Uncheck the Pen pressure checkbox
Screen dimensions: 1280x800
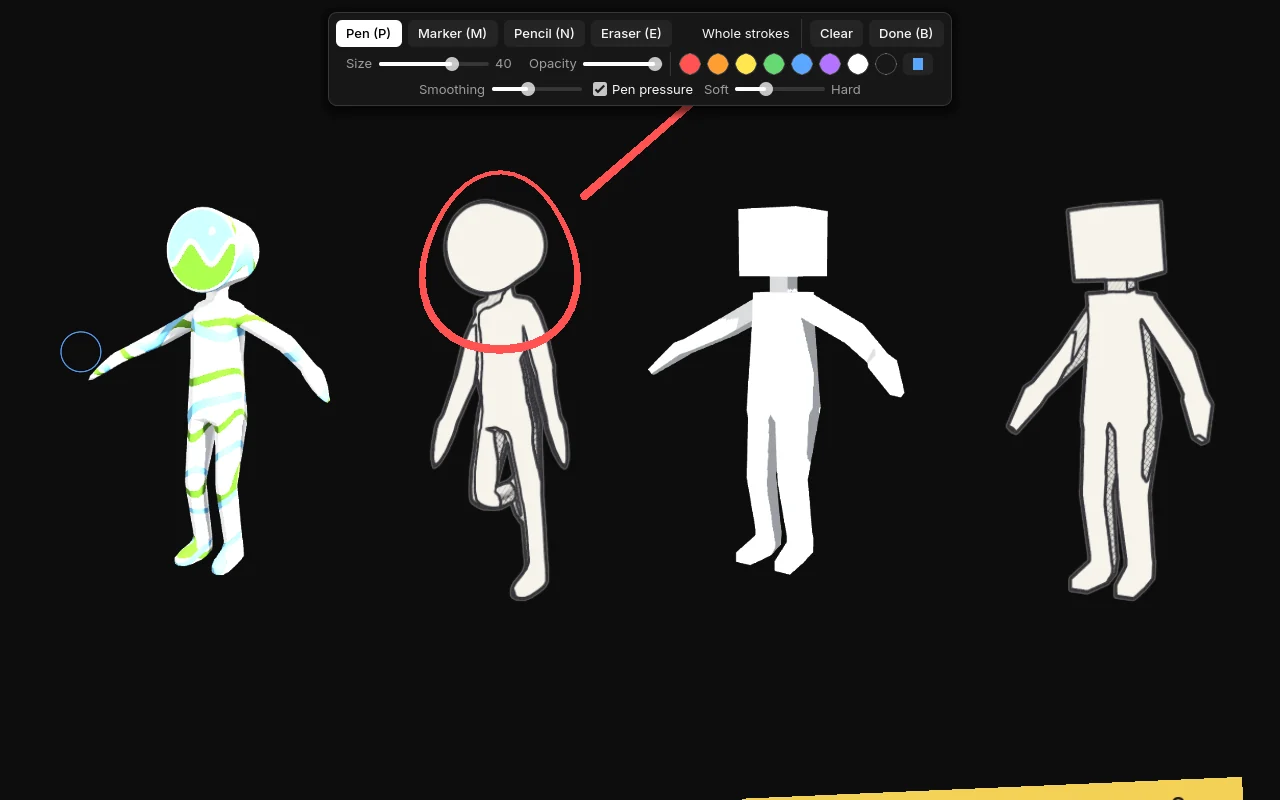coord(600,89)
